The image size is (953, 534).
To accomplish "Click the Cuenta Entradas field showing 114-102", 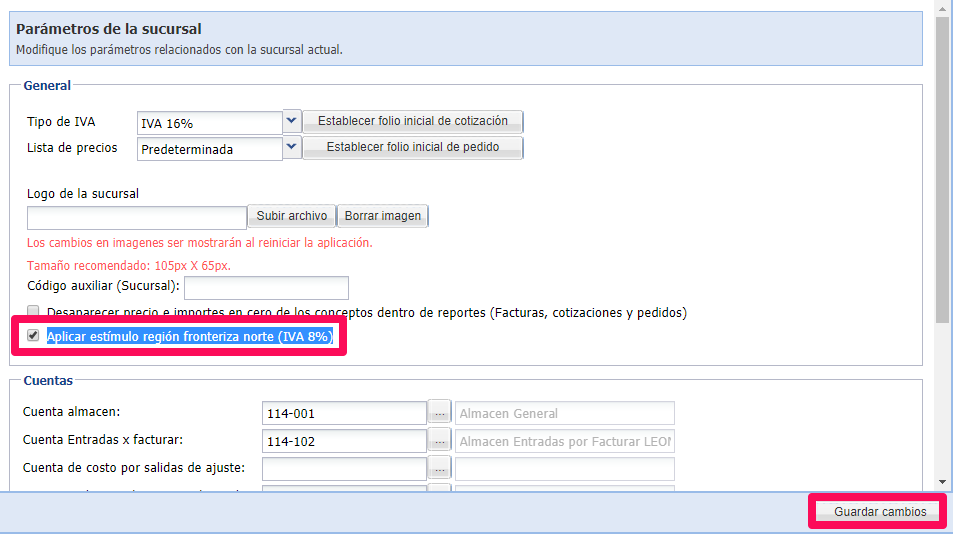I will pyautogui.click(x=344, y=441).
